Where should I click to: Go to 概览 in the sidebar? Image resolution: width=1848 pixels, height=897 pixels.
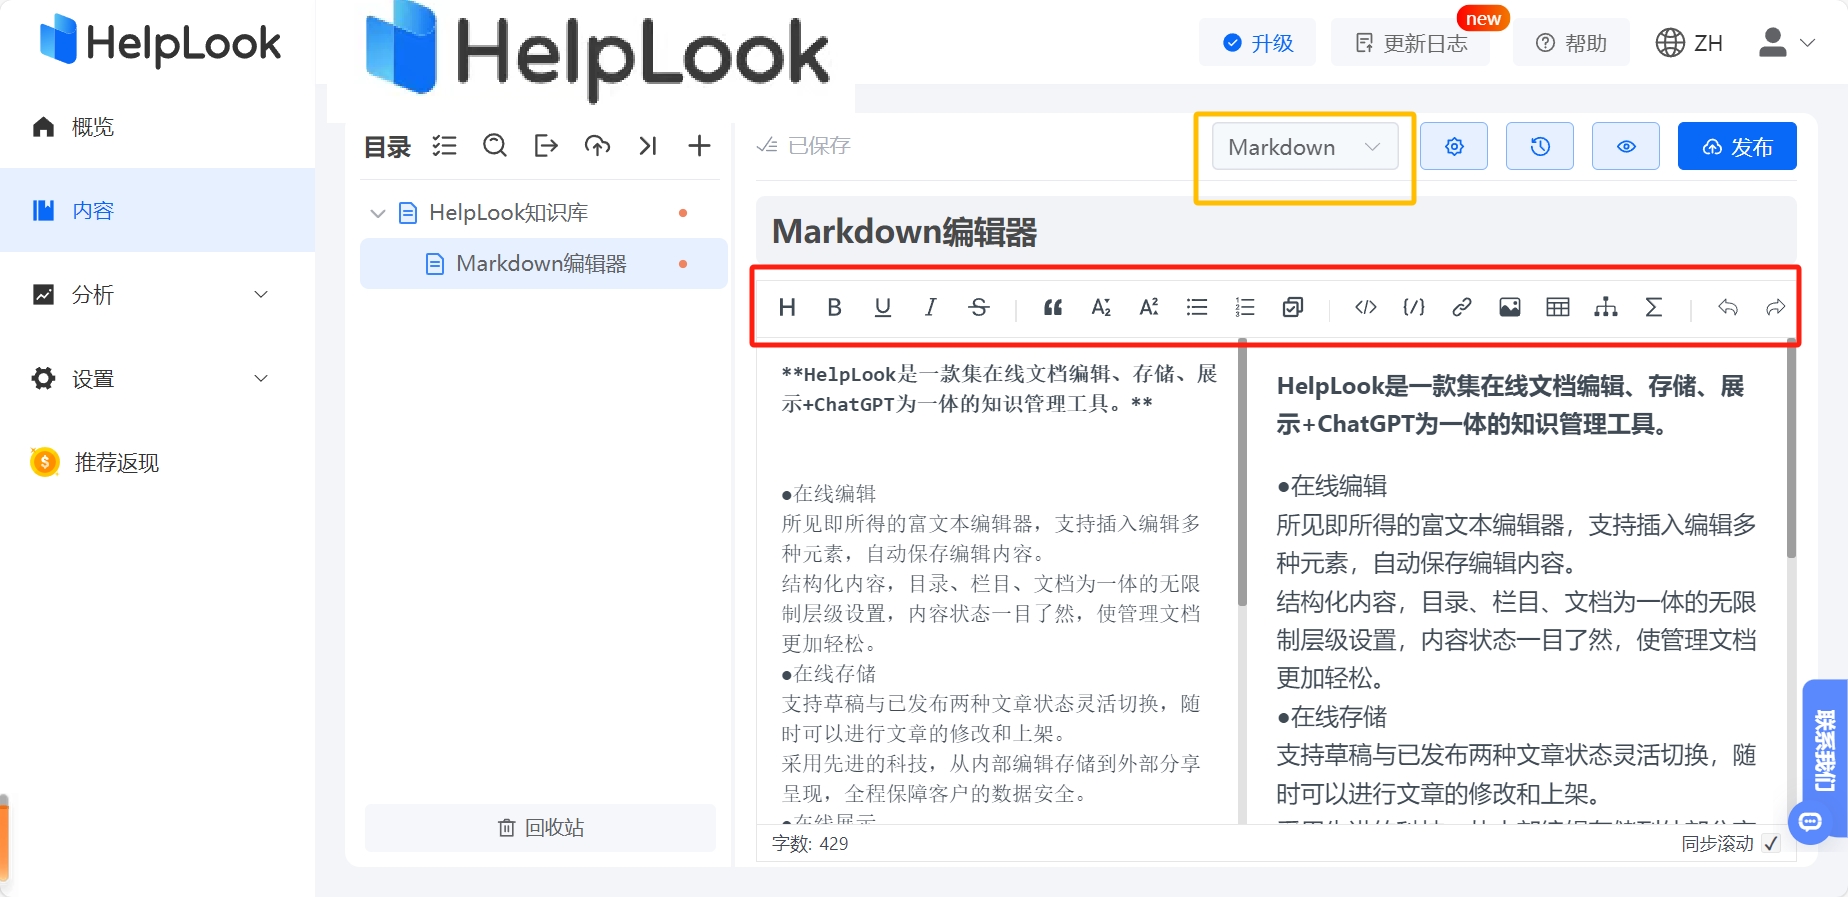(x=157, y=127)
